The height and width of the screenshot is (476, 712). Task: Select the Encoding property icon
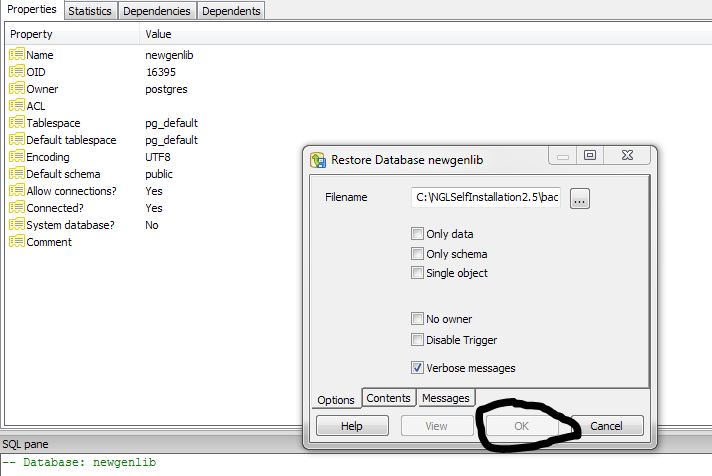(x=17, y=157)
